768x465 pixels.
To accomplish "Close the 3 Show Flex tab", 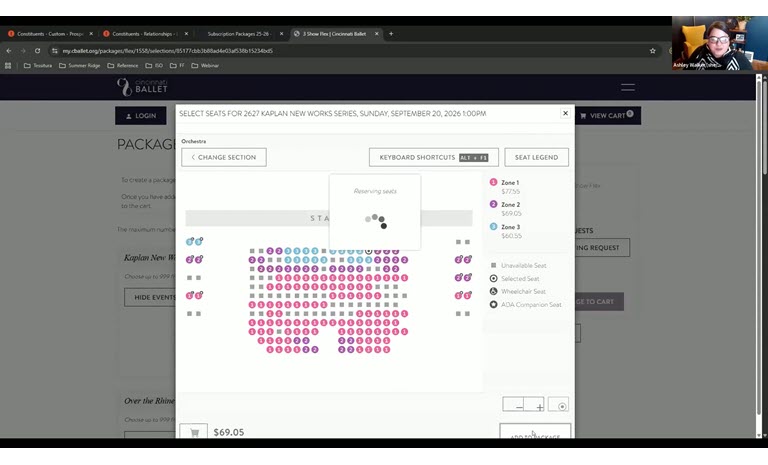I will [x=376, y=34].
